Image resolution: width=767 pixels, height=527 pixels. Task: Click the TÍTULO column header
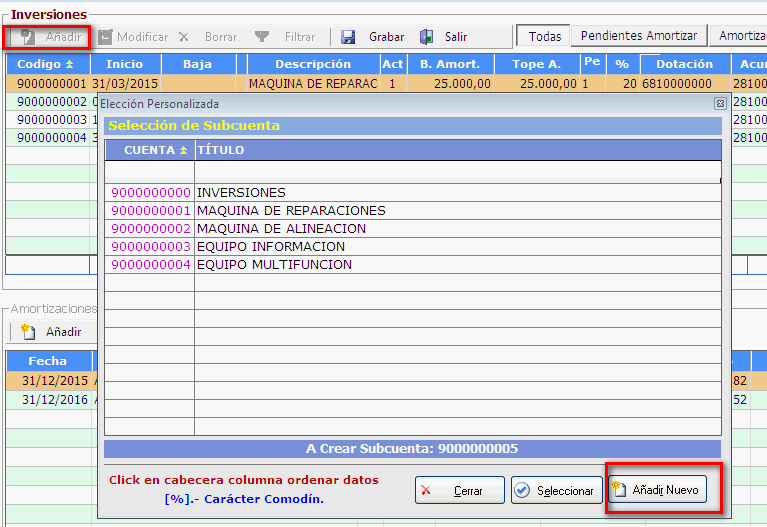(x=457, y=150)
